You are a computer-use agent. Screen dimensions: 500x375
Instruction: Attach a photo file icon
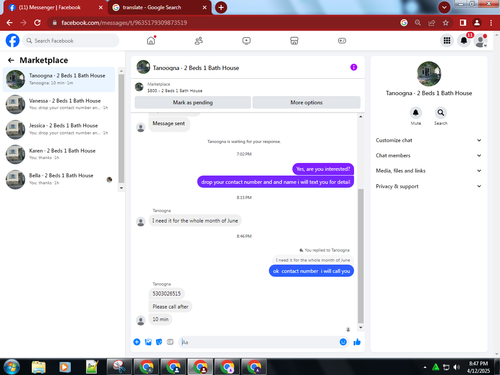point(148,342)
